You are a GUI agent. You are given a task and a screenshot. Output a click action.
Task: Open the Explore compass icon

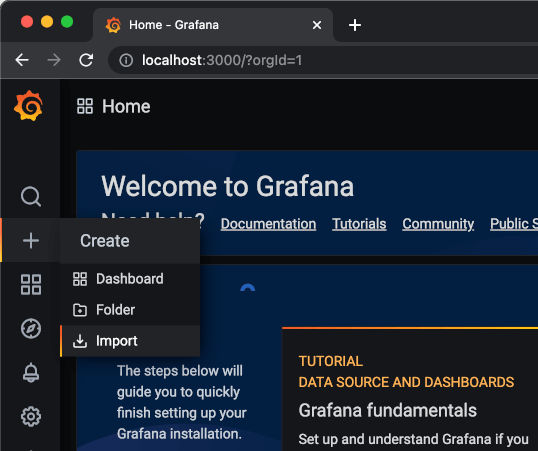tap(31, 328)
